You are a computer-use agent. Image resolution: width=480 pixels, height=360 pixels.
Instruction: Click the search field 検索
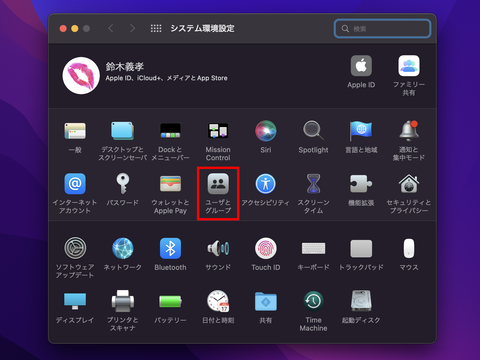(382, 29)
